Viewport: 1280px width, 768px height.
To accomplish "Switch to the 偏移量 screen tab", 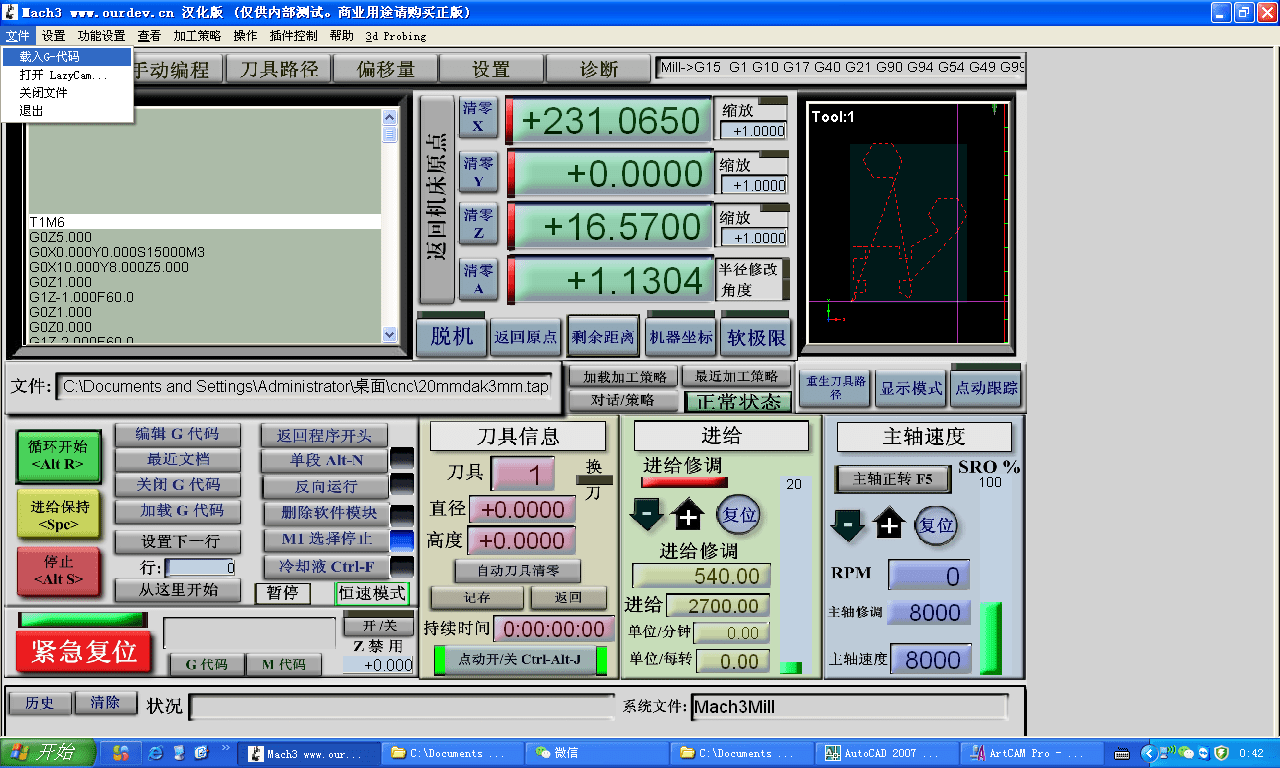I will [x=385, y=69].
